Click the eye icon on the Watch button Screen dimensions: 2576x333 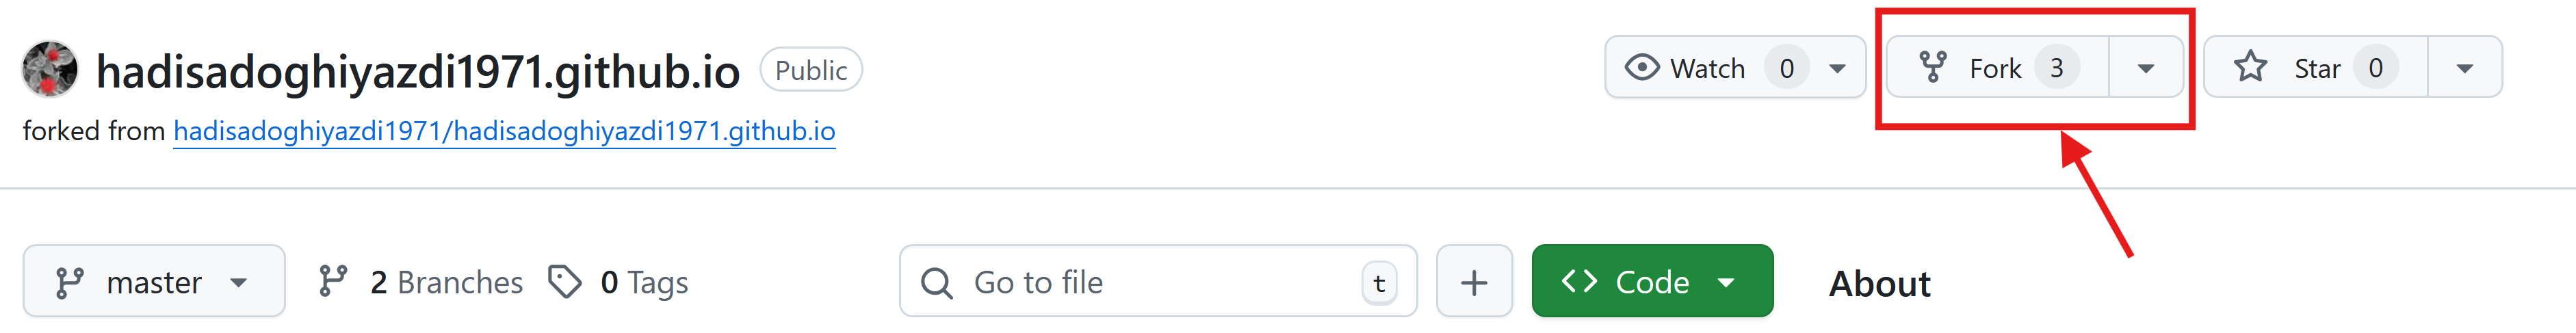[1641, 67]
